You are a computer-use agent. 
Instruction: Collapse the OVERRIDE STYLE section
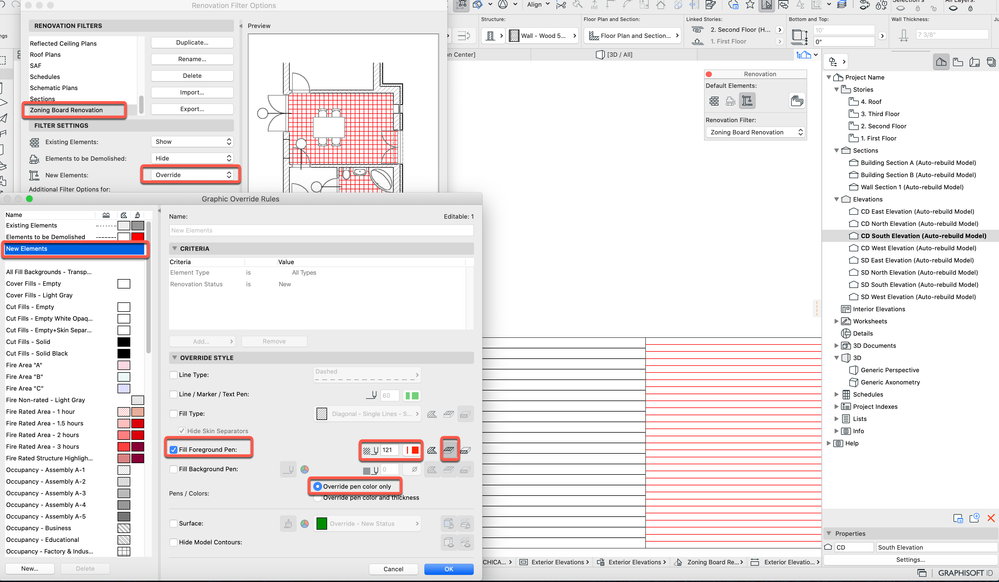(175, 358)
